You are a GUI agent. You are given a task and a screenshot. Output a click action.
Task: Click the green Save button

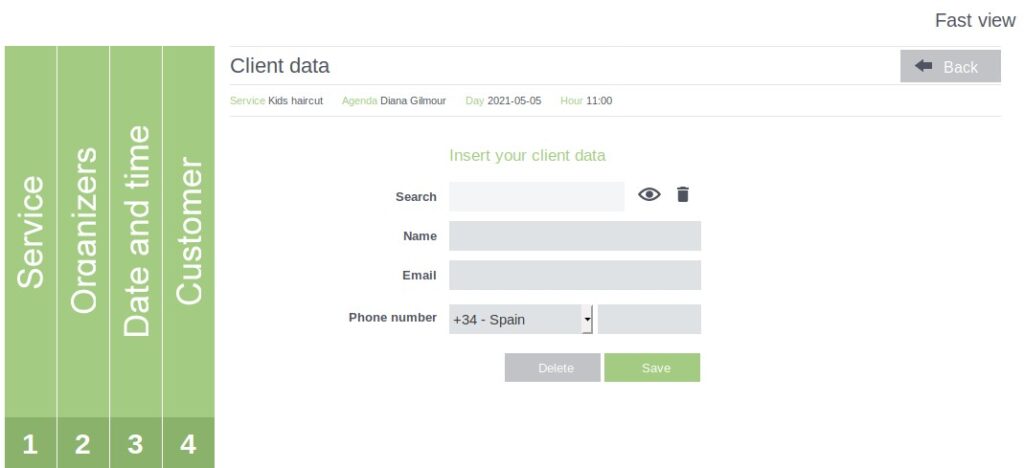652,367
